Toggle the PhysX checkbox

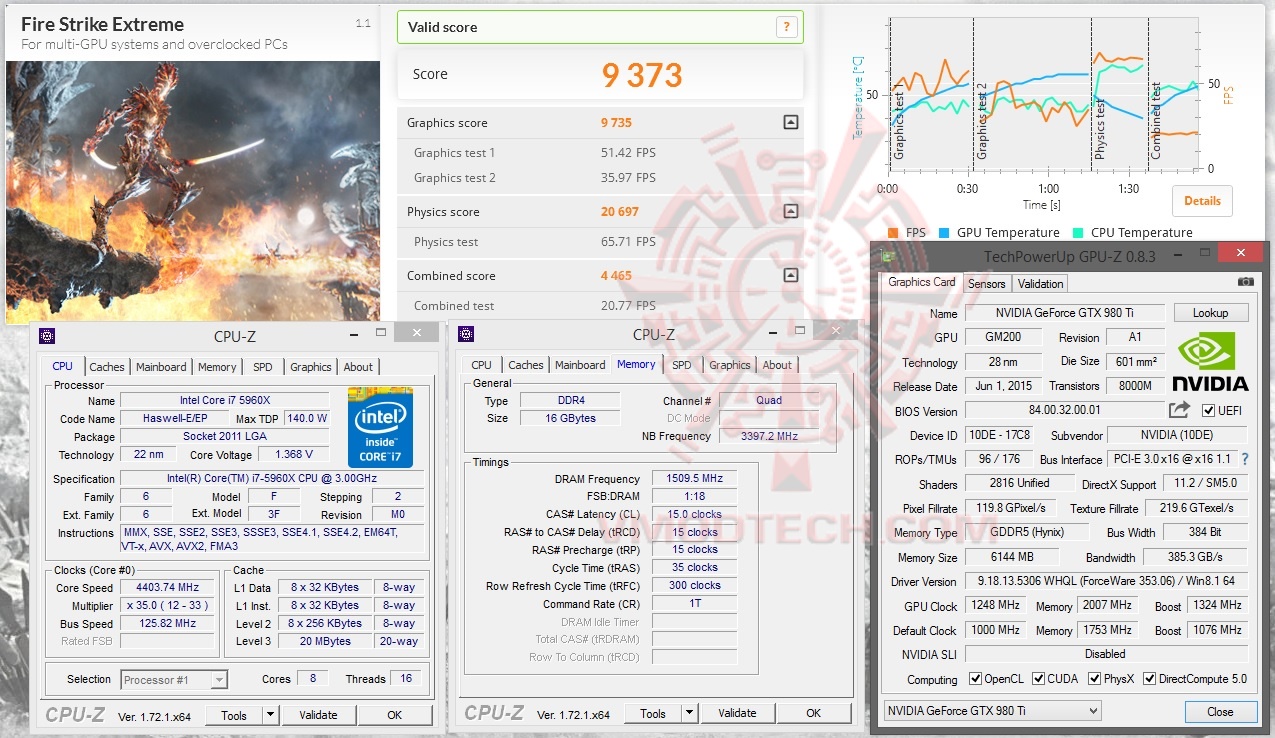pyautogui.click(x=1094, y=679)
